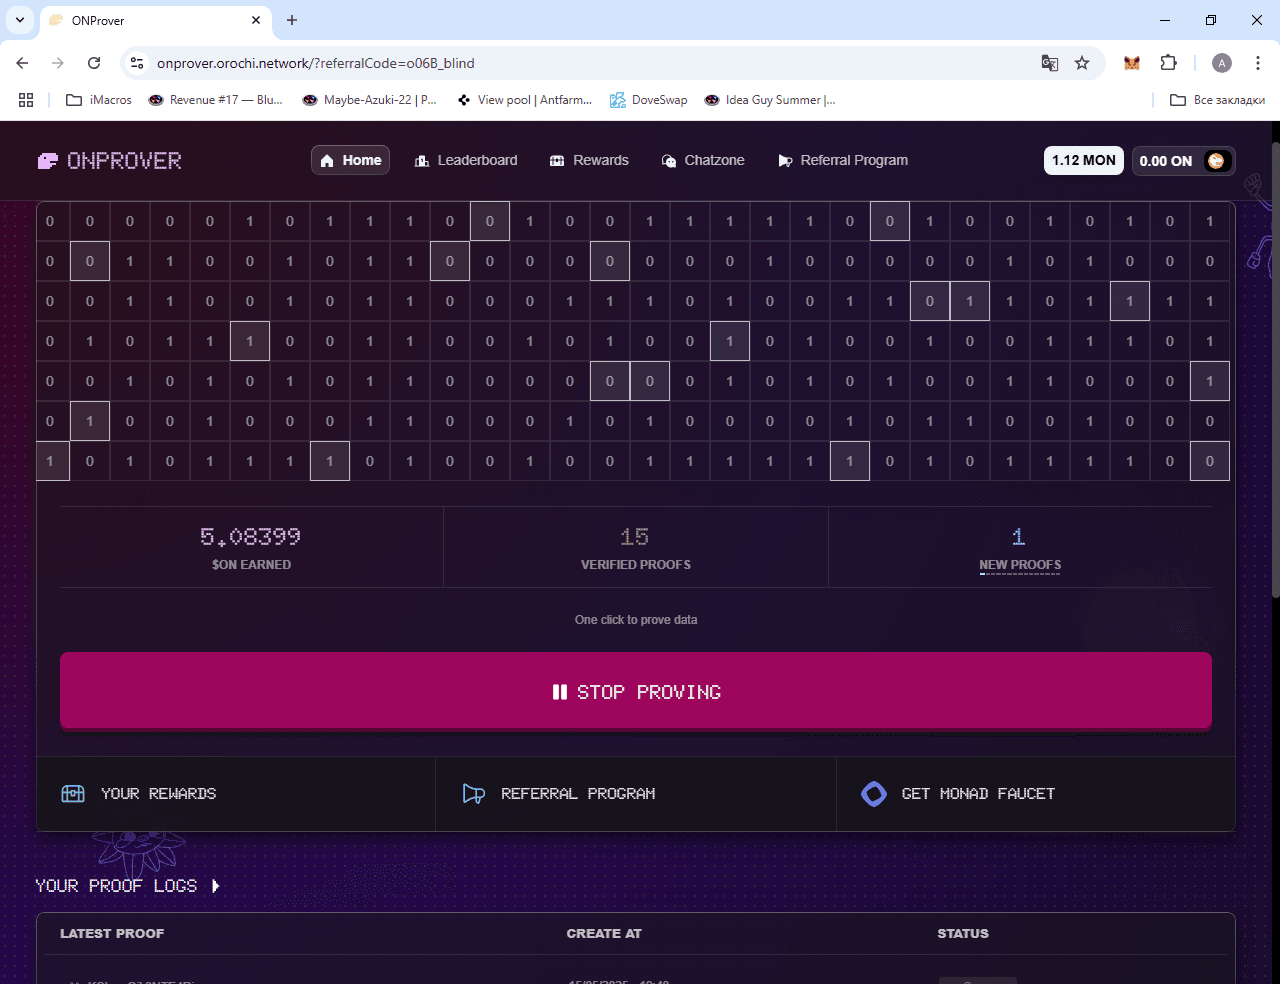This screenshot has height=984, width=1280.
Task: Open the tab search dropdown
Action: 19,20
